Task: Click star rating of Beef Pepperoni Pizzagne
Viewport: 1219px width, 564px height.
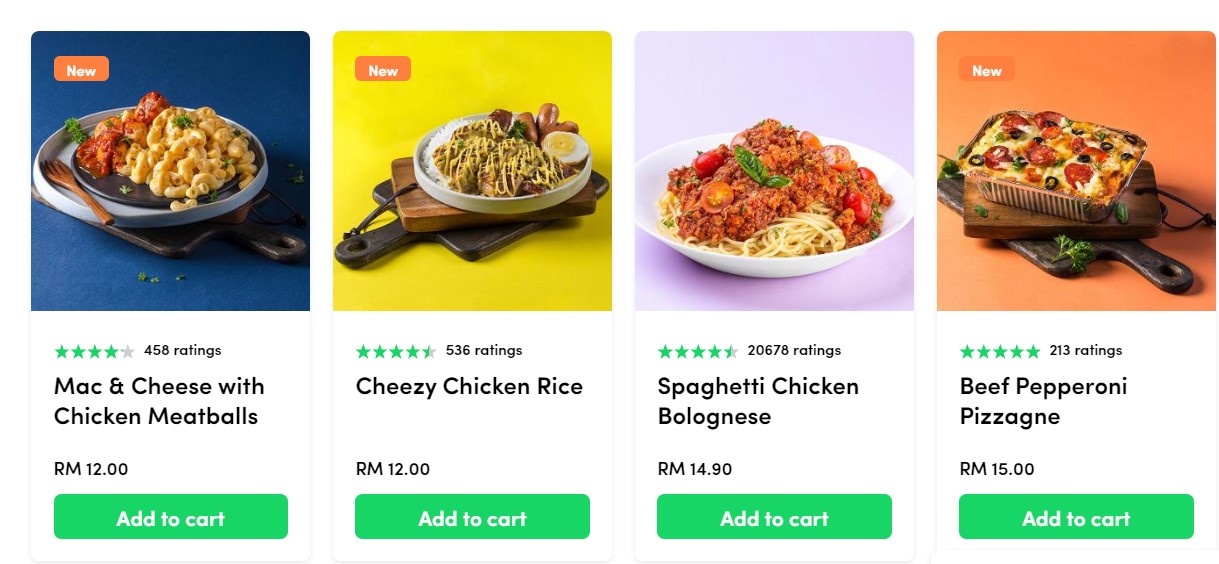Action: pos(1001,351)
